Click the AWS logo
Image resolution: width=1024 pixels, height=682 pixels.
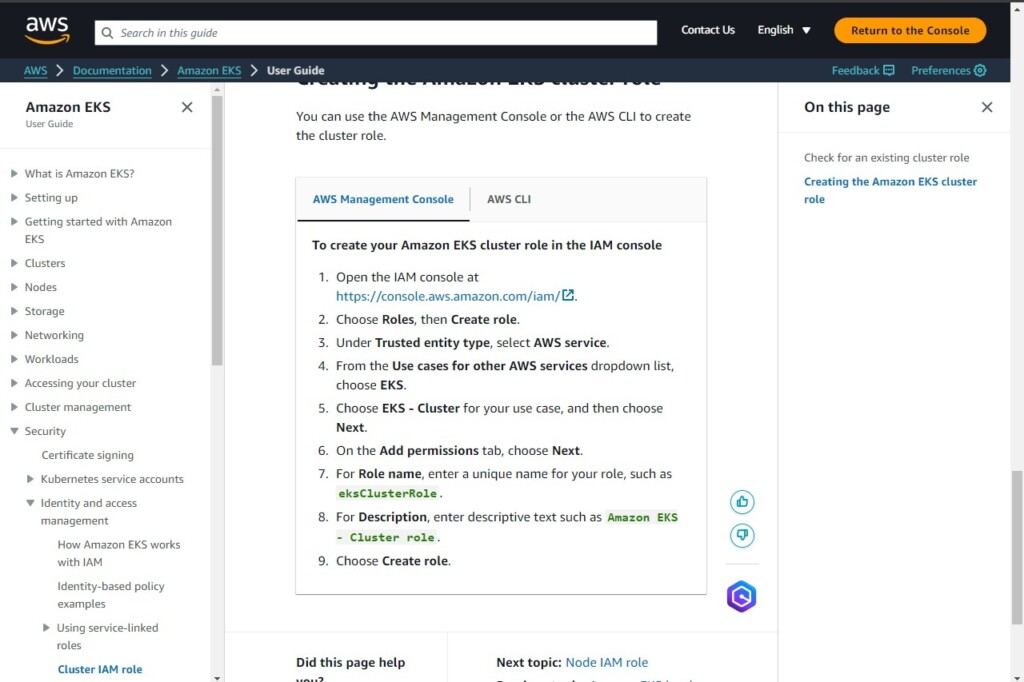point(47,30)
